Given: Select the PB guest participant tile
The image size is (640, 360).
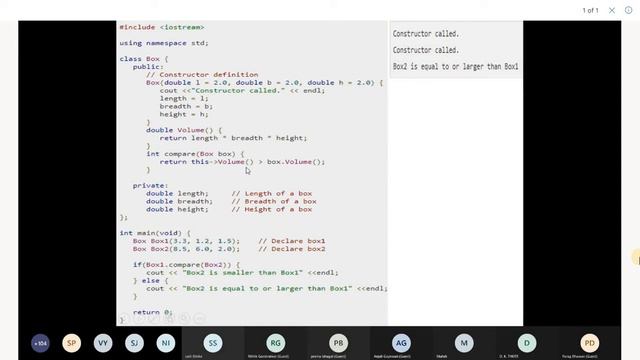Looking at the screenshot, I should coord(338,343).
